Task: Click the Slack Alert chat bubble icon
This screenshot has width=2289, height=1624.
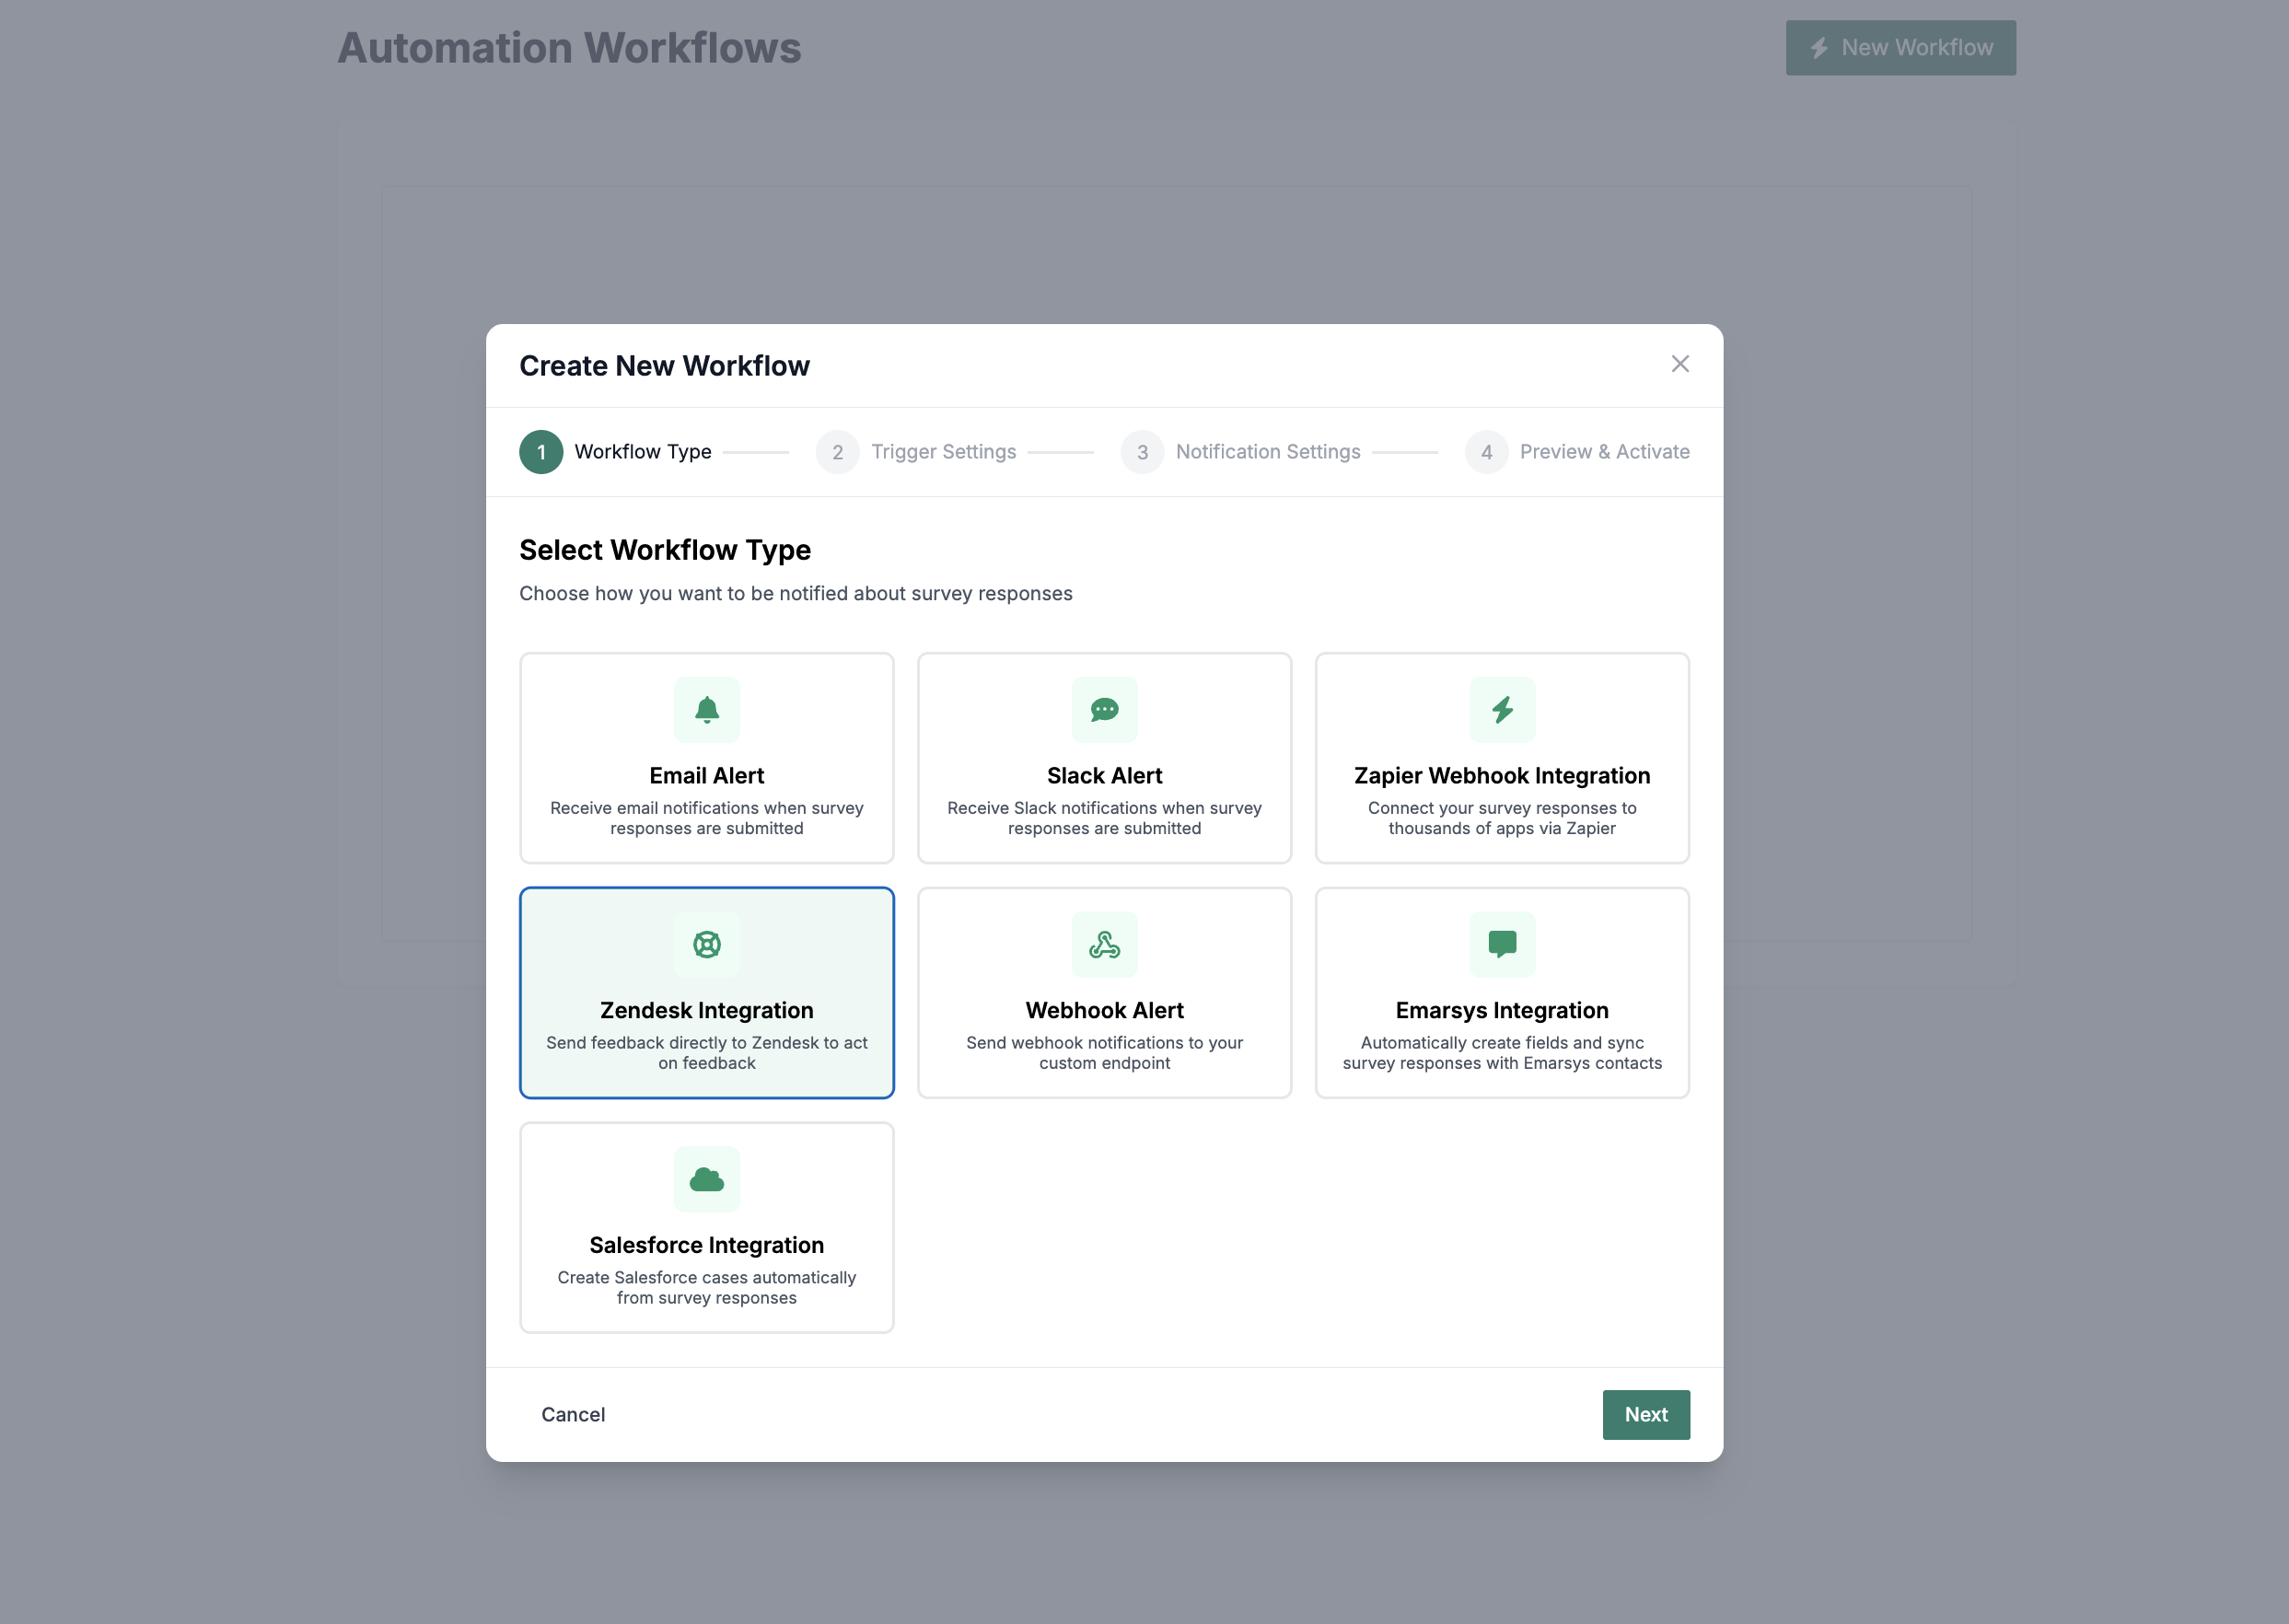Action: pos(1104,710)
